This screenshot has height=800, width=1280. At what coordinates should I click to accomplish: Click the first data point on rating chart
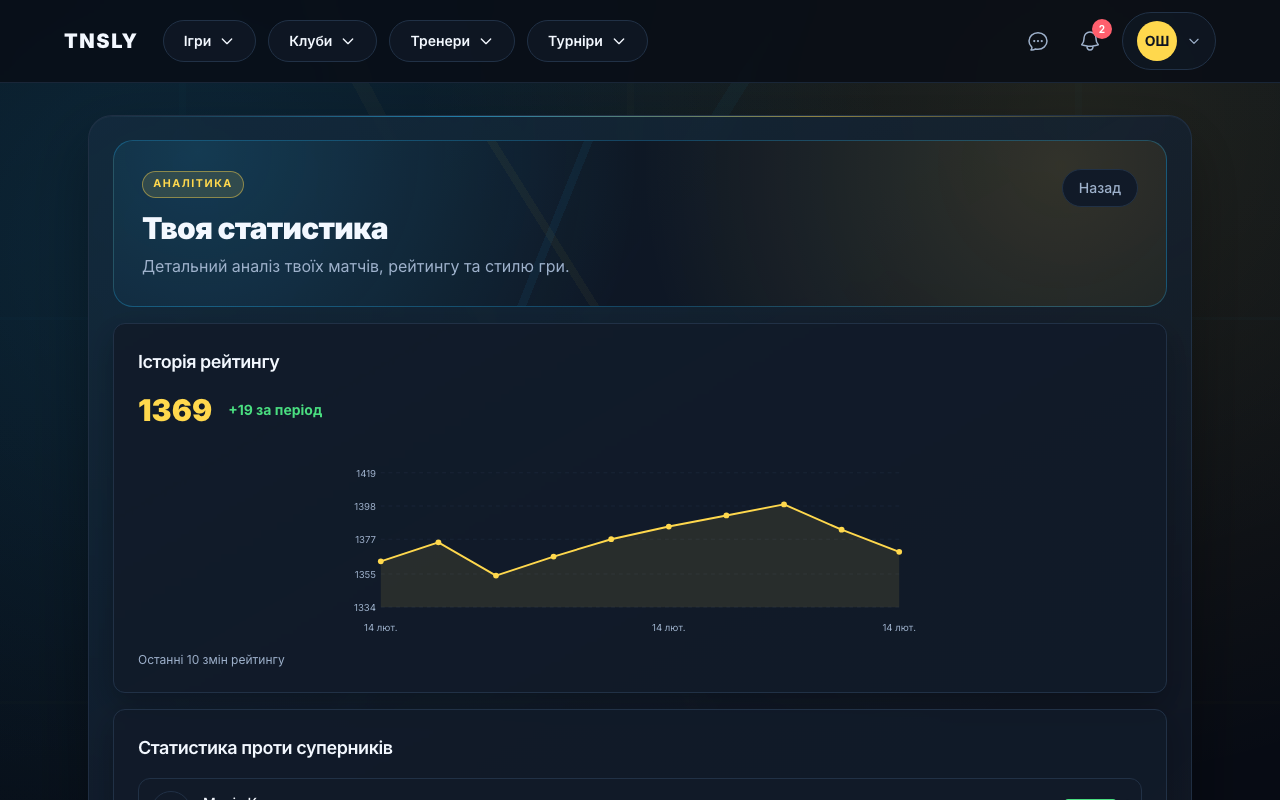click(x=381, y=561)
